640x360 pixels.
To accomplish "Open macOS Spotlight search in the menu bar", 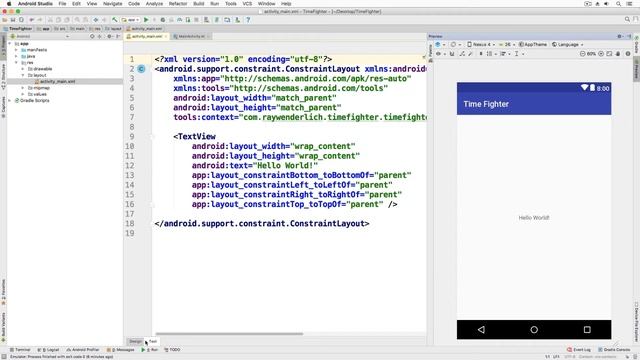I will click(619, 4).
